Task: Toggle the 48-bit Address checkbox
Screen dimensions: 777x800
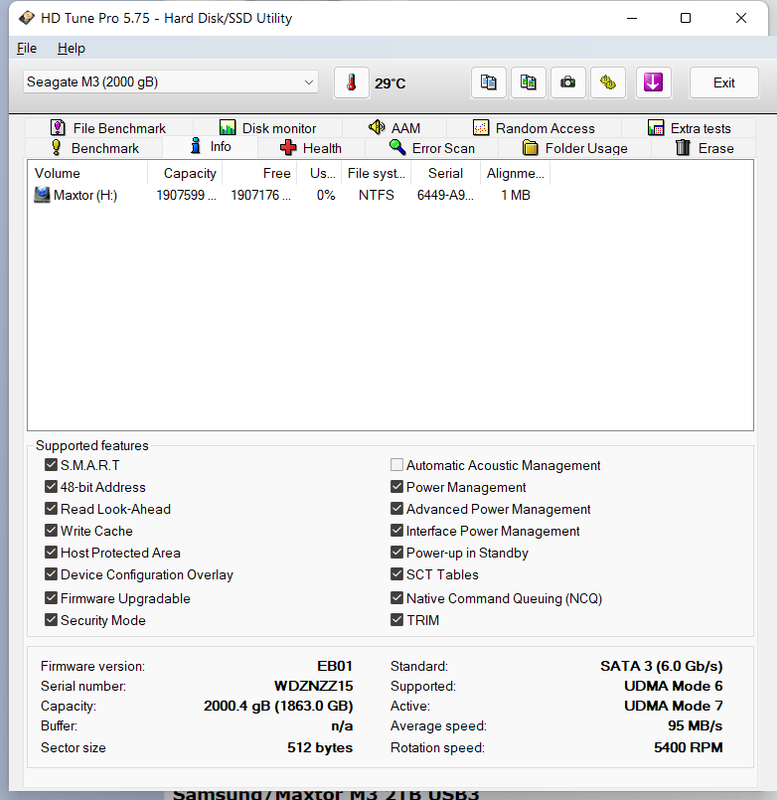Action: tap(51, 487)
